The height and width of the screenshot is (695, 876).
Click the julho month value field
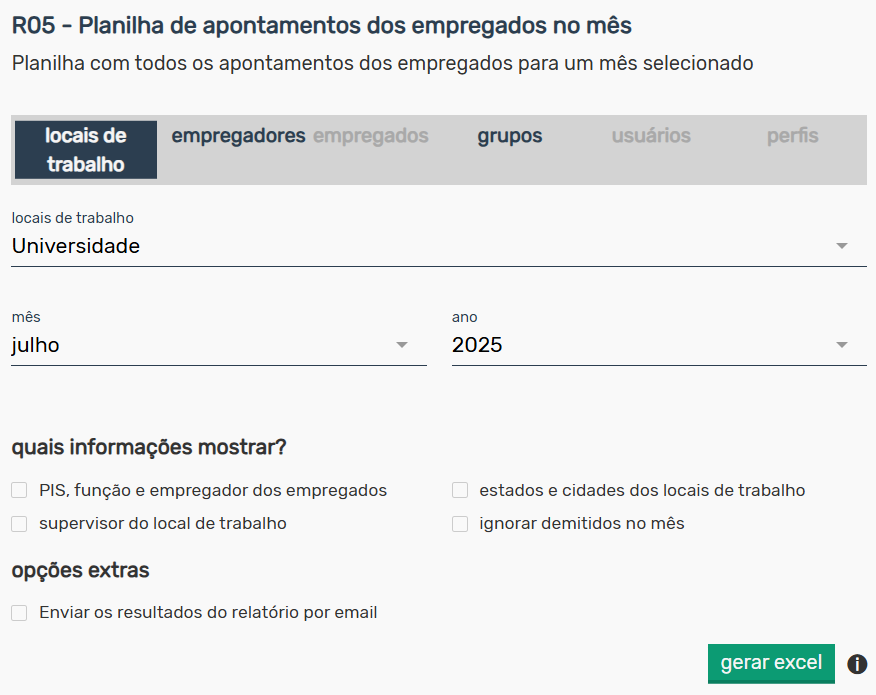pyautogui.click(x=218, y=345)
